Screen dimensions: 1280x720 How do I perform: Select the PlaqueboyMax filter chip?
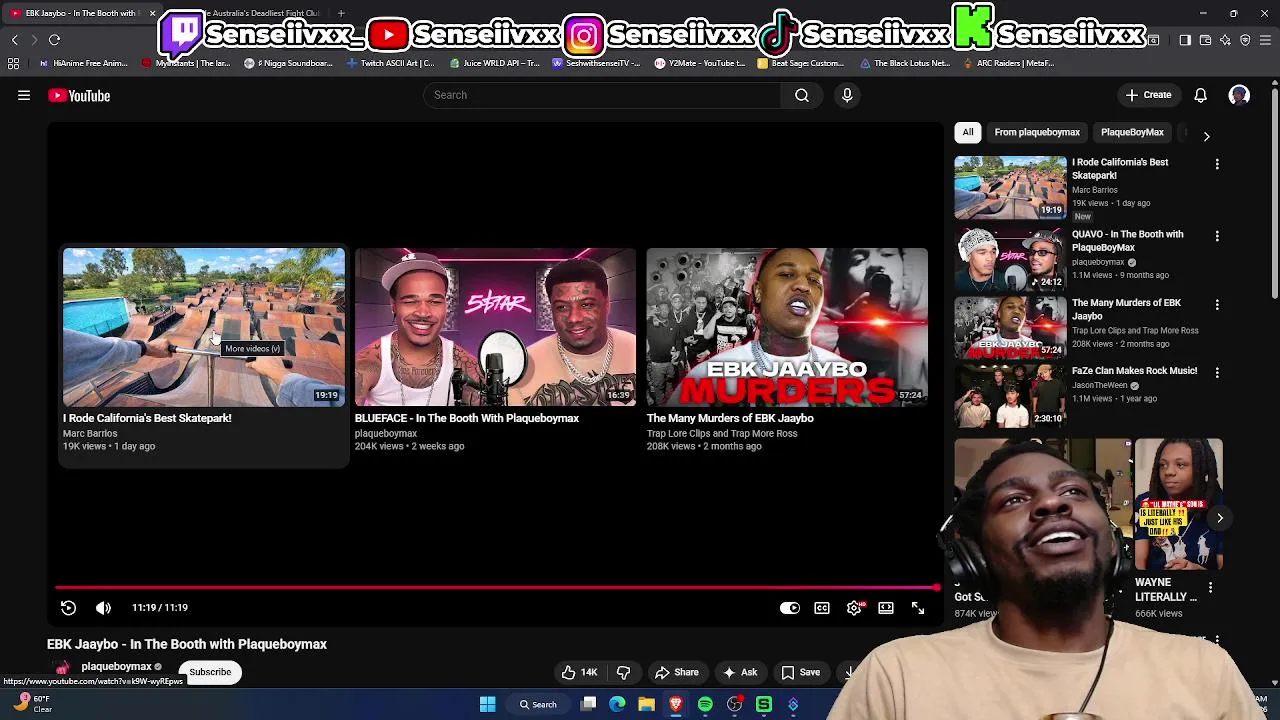pos(1132,132)
